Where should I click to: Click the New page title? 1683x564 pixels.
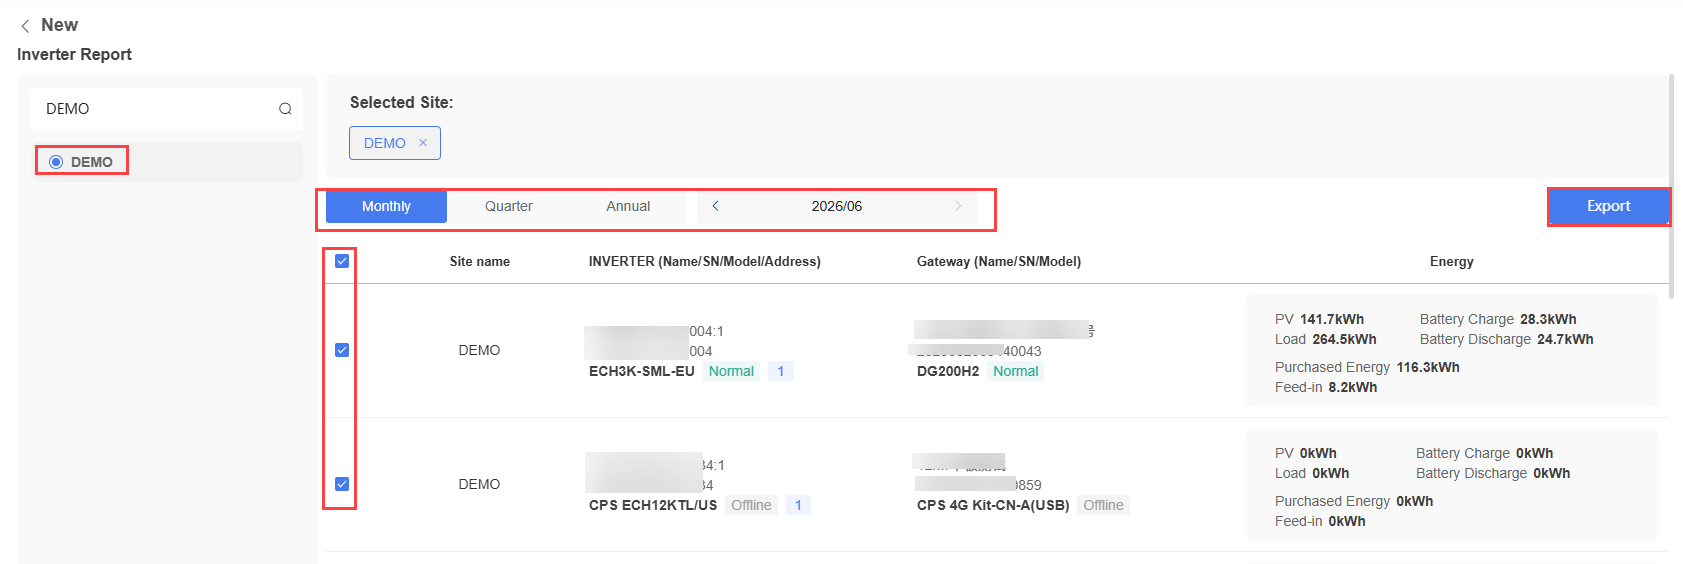(59, 25)
